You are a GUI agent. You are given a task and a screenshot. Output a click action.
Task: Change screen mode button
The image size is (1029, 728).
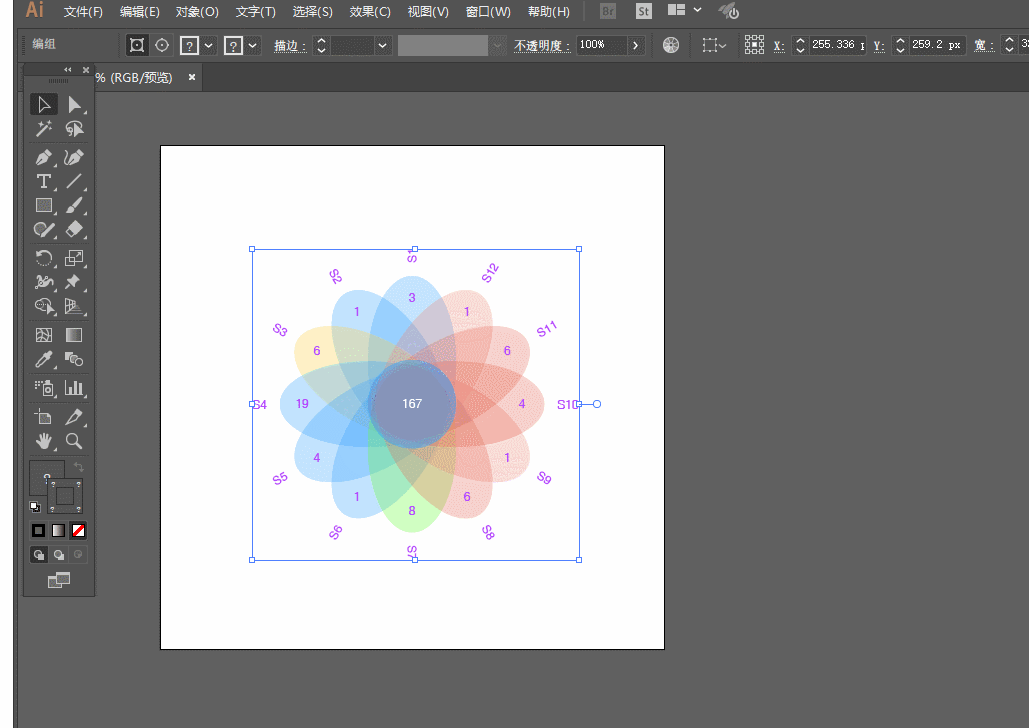pyautogui.click(x=59, y=580)
